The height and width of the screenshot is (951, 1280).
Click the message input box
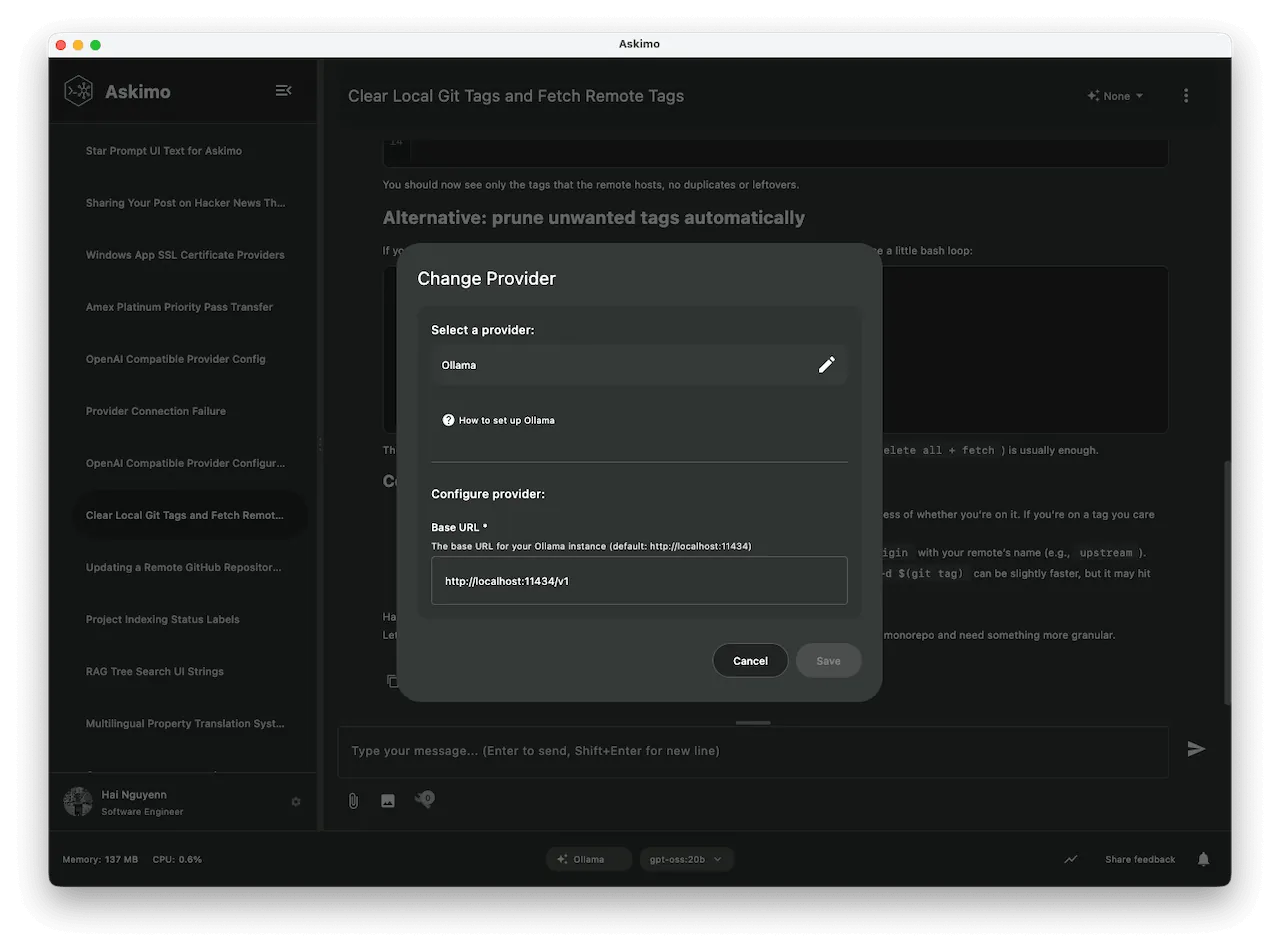click(x=752, y=751)
